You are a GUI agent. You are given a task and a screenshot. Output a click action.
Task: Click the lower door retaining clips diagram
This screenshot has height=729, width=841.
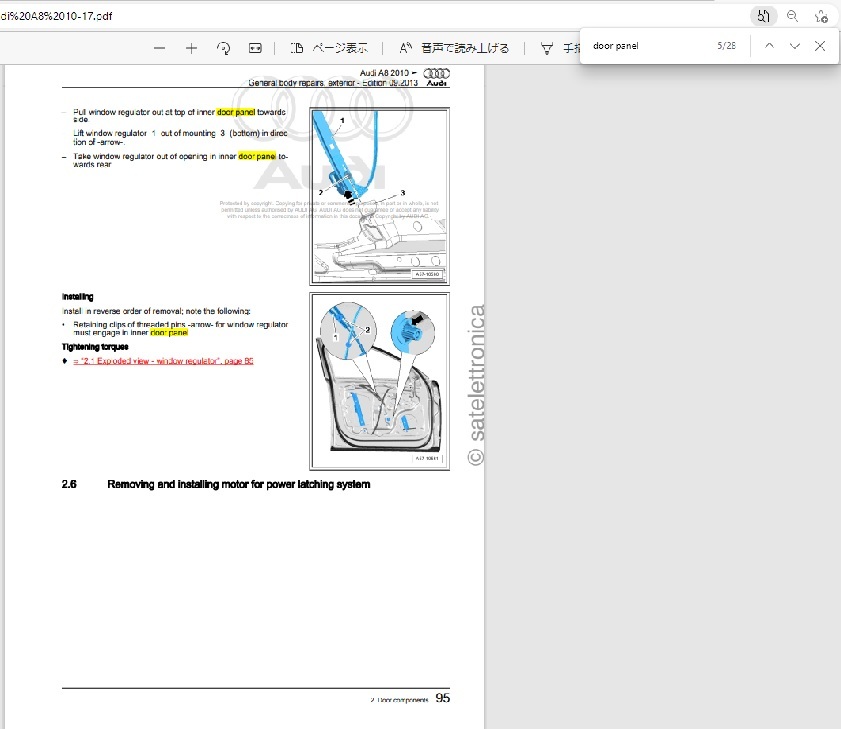pos(379,380)
